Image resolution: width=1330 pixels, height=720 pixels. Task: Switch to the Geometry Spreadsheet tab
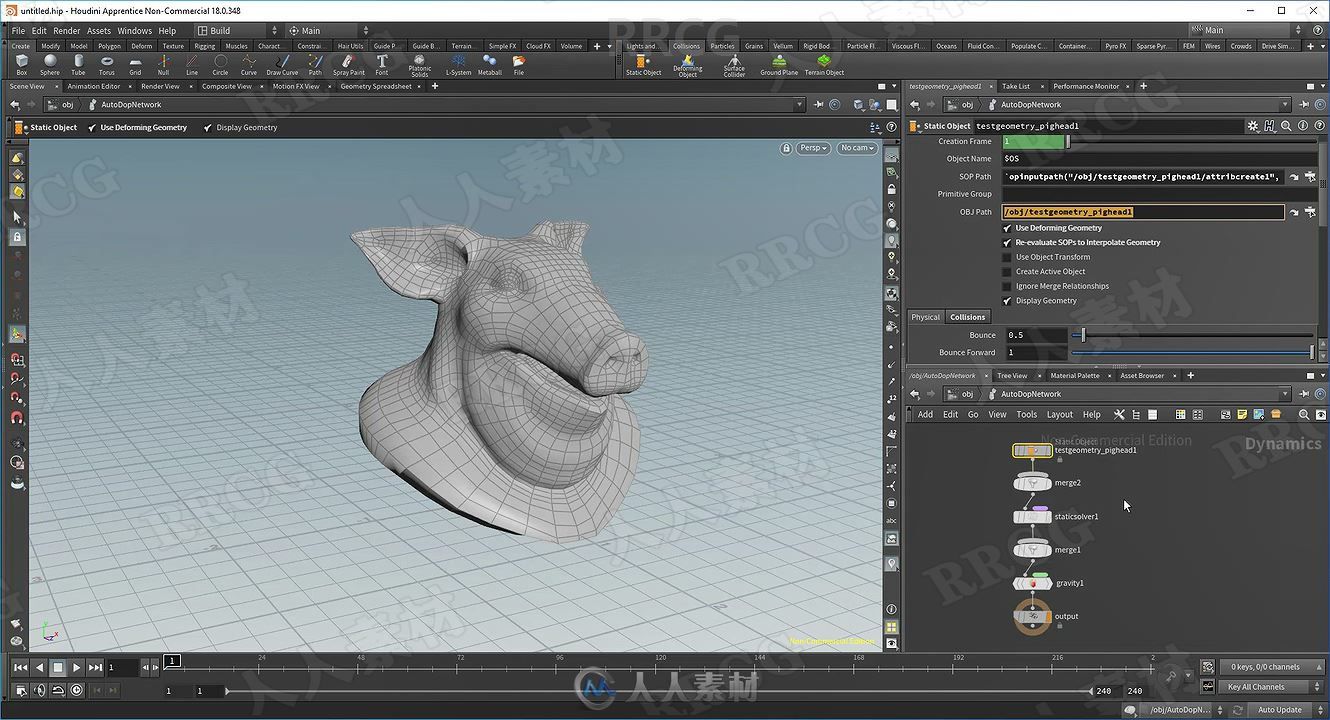pos(376,86)
